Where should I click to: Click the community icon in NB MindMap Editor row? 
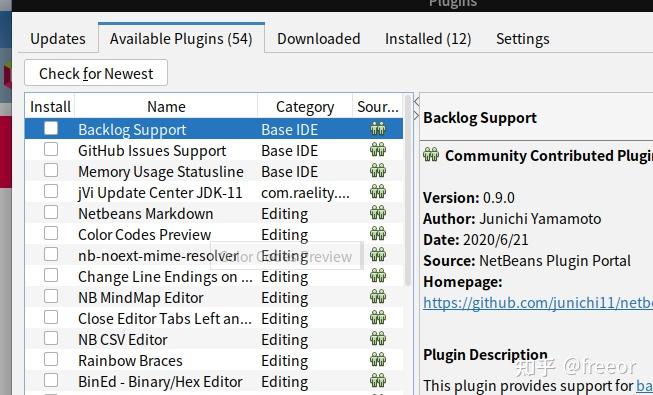pos(378,297)
